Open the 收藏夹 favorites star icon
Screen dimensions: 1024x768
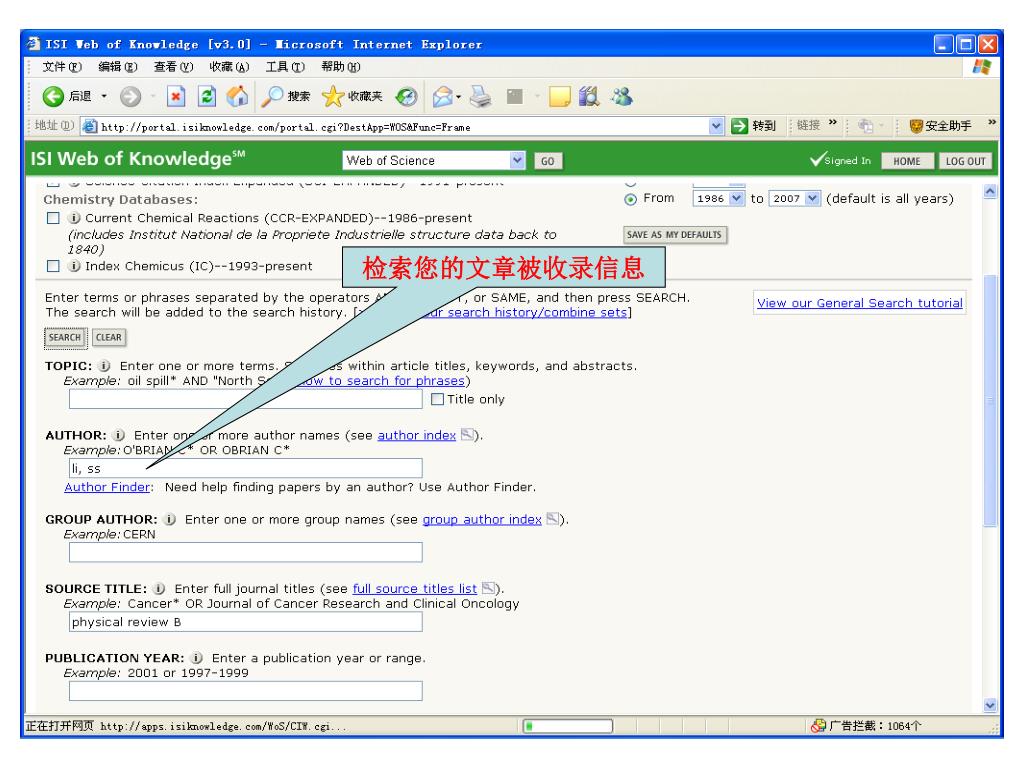[x=332, y=97]
